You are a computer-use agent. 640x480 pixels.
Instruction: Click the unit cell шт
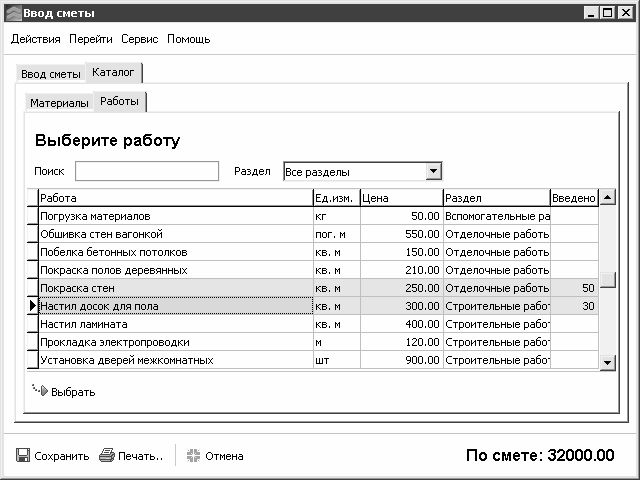[337, 360]
